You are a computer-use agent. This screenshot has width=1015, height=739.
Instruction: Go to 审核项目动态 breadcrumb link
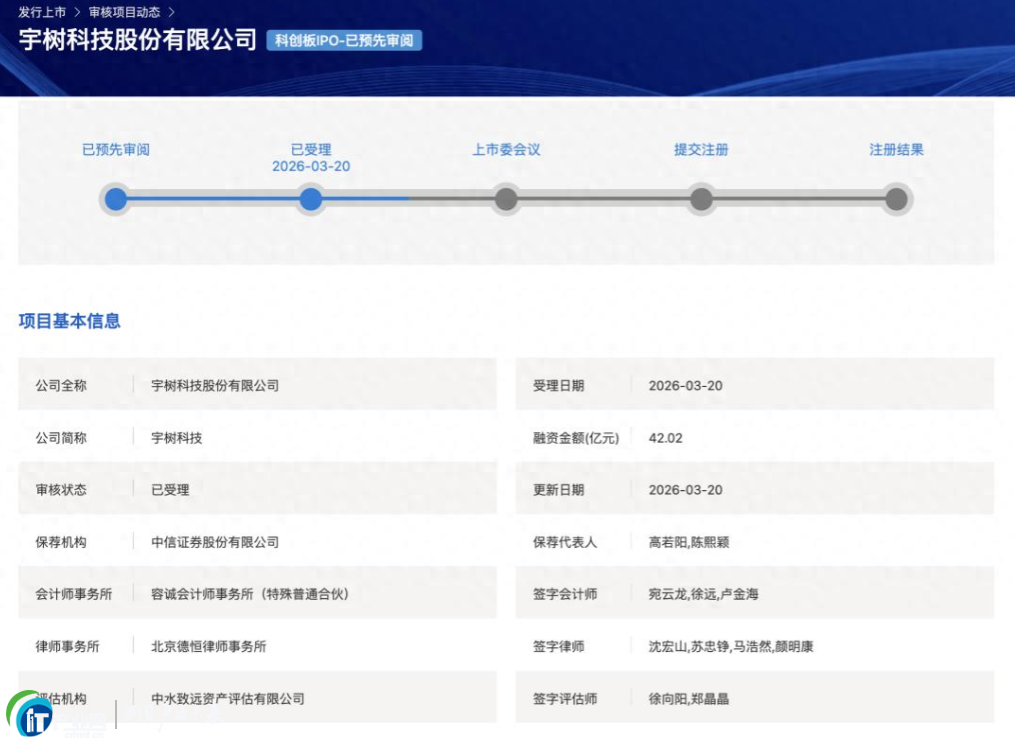[124, 12]
